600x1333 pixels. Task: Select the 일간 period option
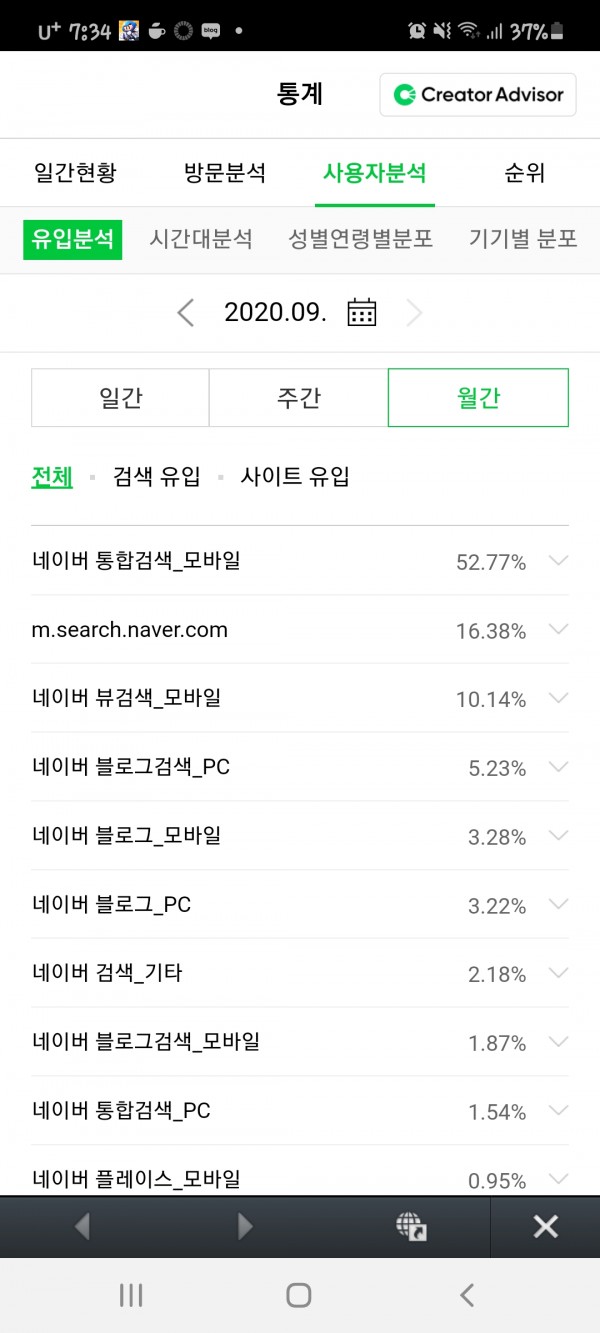point(120,398)
